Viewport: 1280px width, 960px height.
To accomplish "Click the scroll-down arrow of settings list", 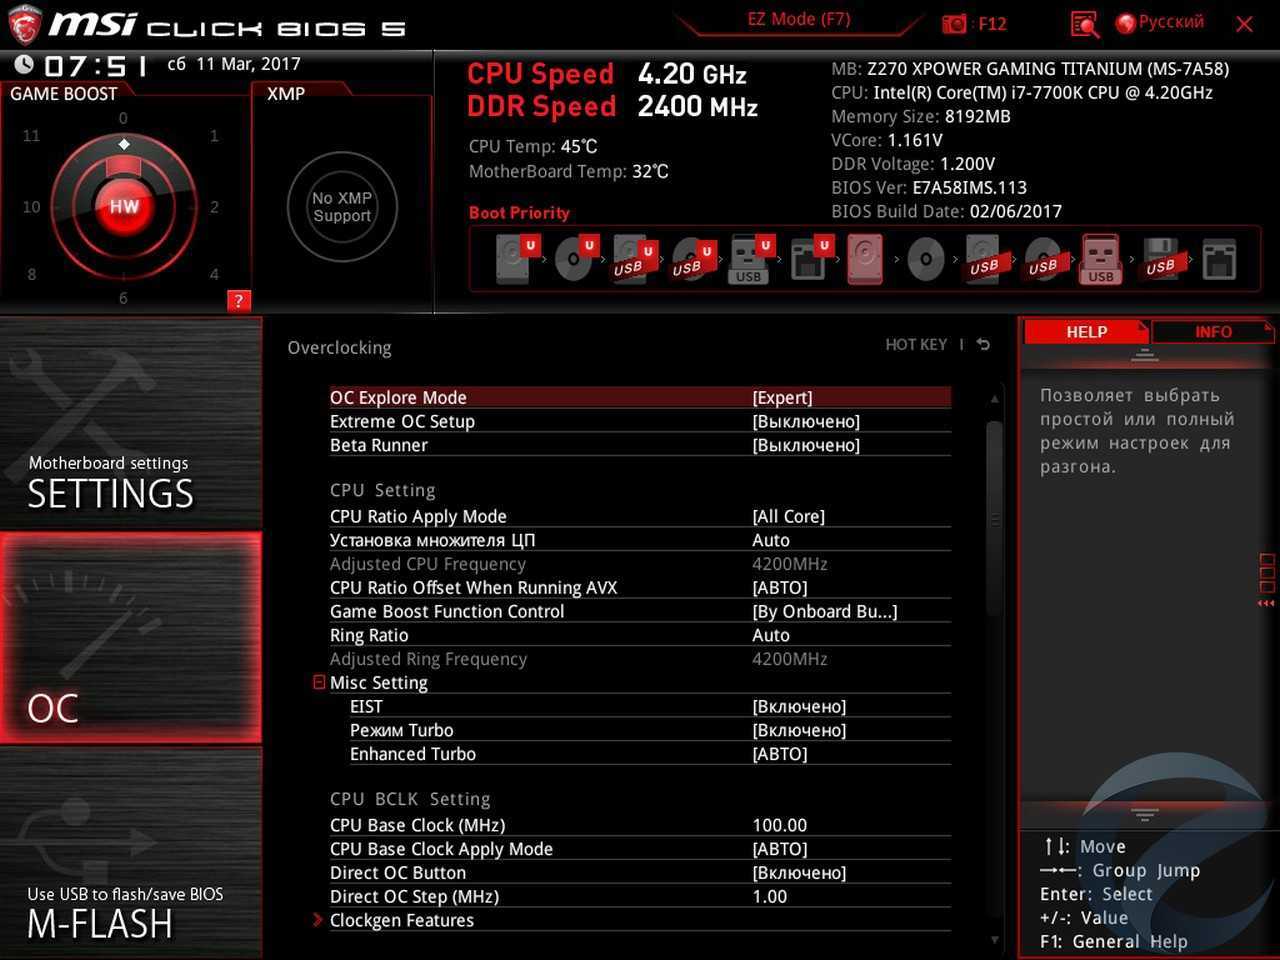I will 994,940.
